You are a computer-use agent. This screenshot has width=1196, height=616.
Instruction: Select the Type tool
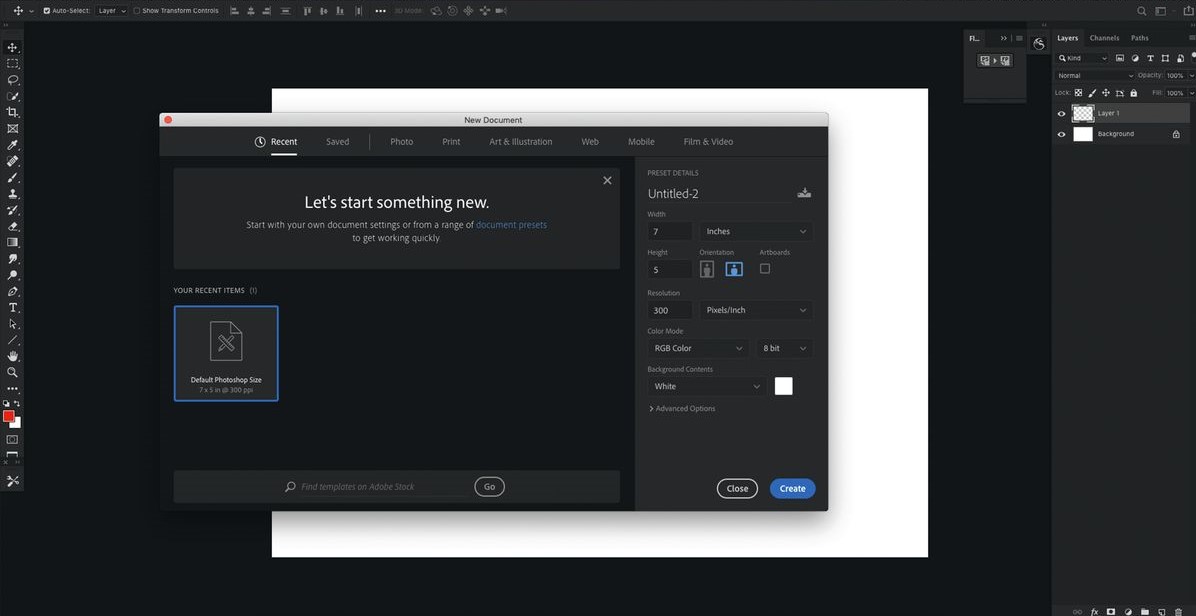click(12, 307)
